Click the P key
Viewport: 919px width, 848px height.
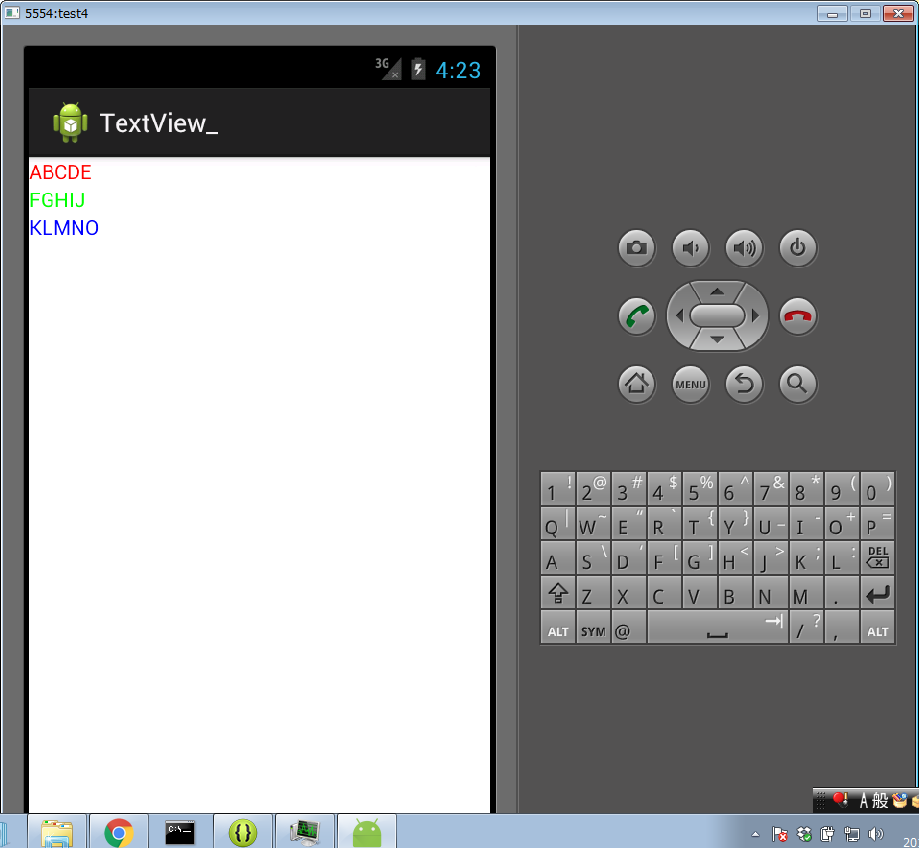[877, 523]
